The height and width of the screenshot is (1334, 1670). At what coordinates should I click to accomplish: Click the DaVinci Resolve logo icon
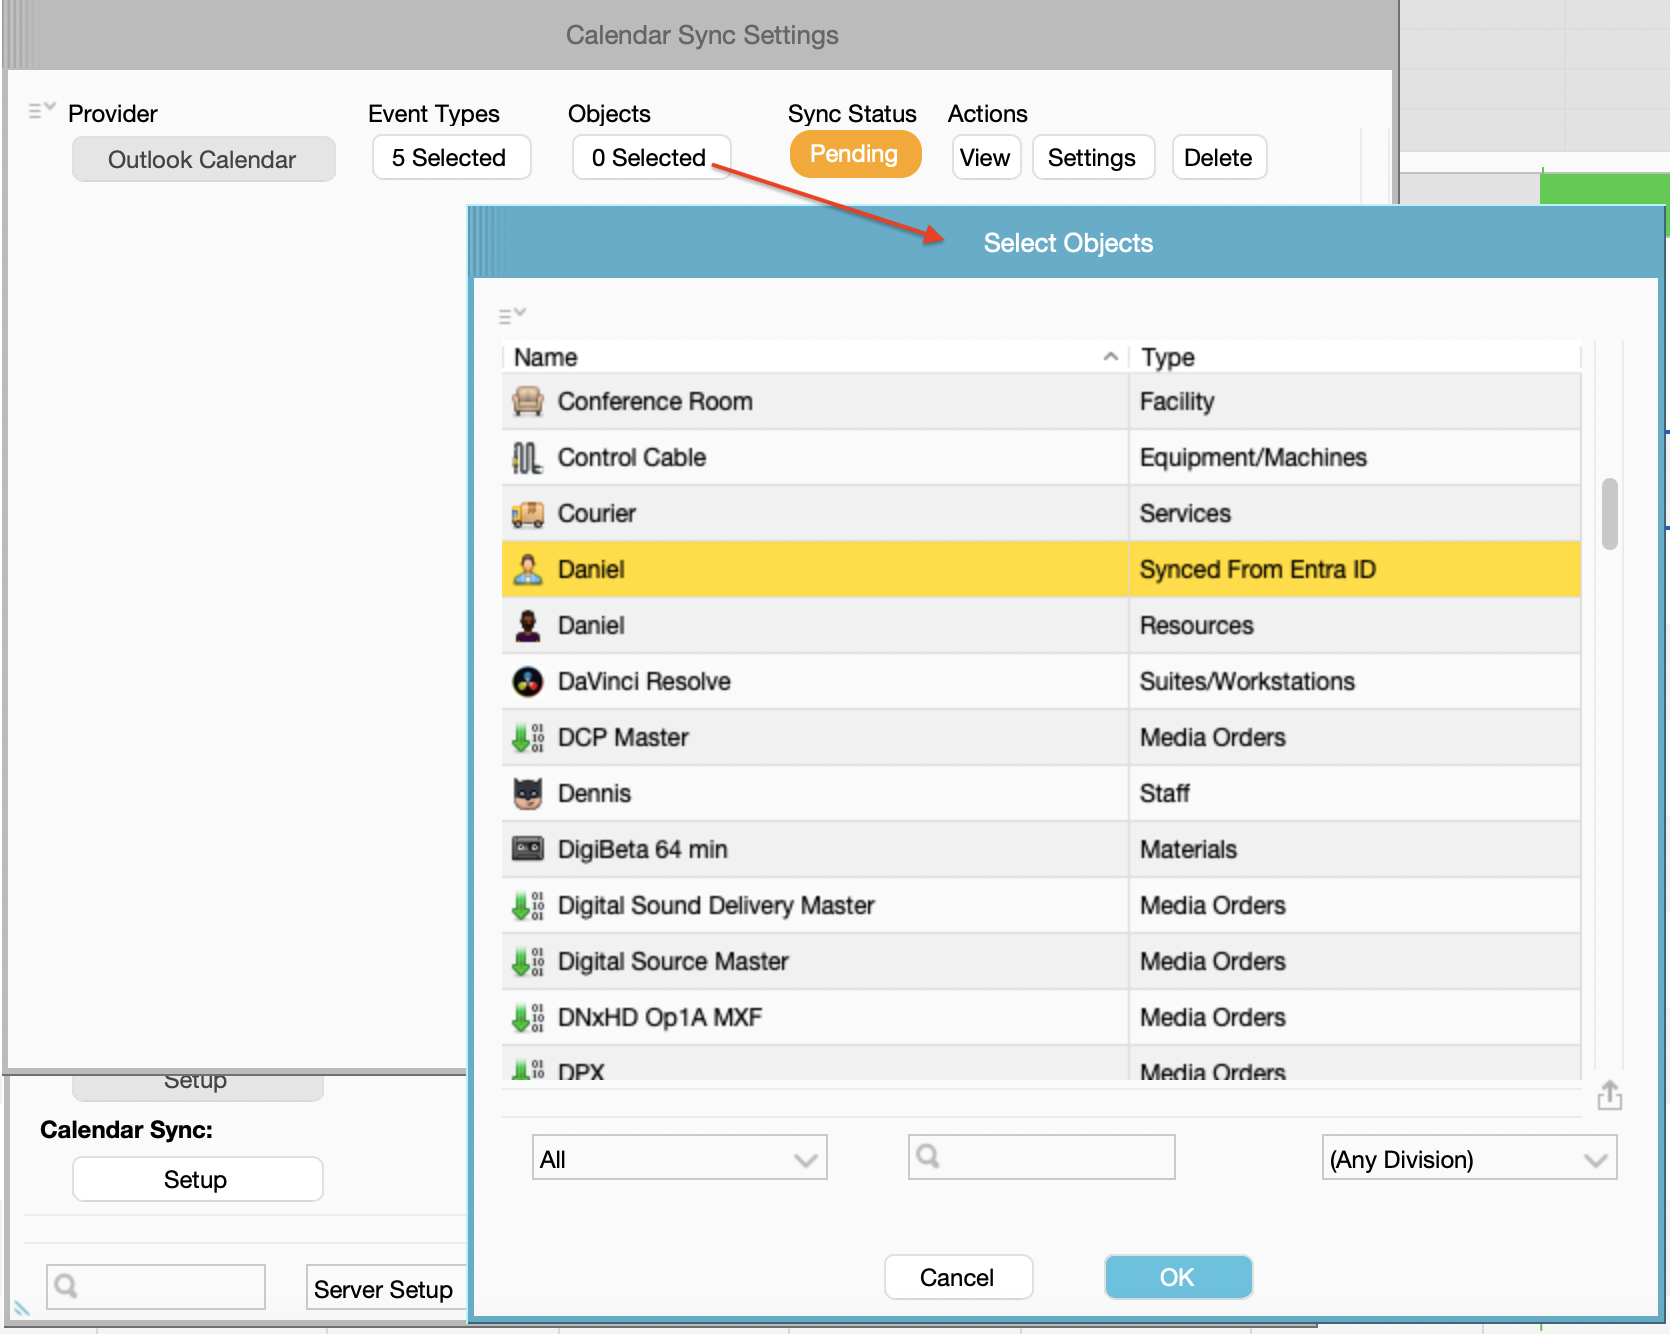(x=527, y=681)
